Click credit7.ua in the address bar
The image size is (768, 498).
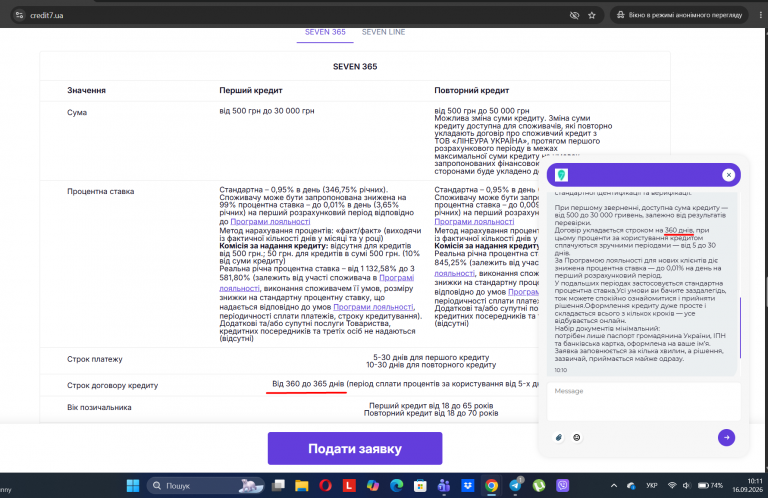click(x=47, y=15)
